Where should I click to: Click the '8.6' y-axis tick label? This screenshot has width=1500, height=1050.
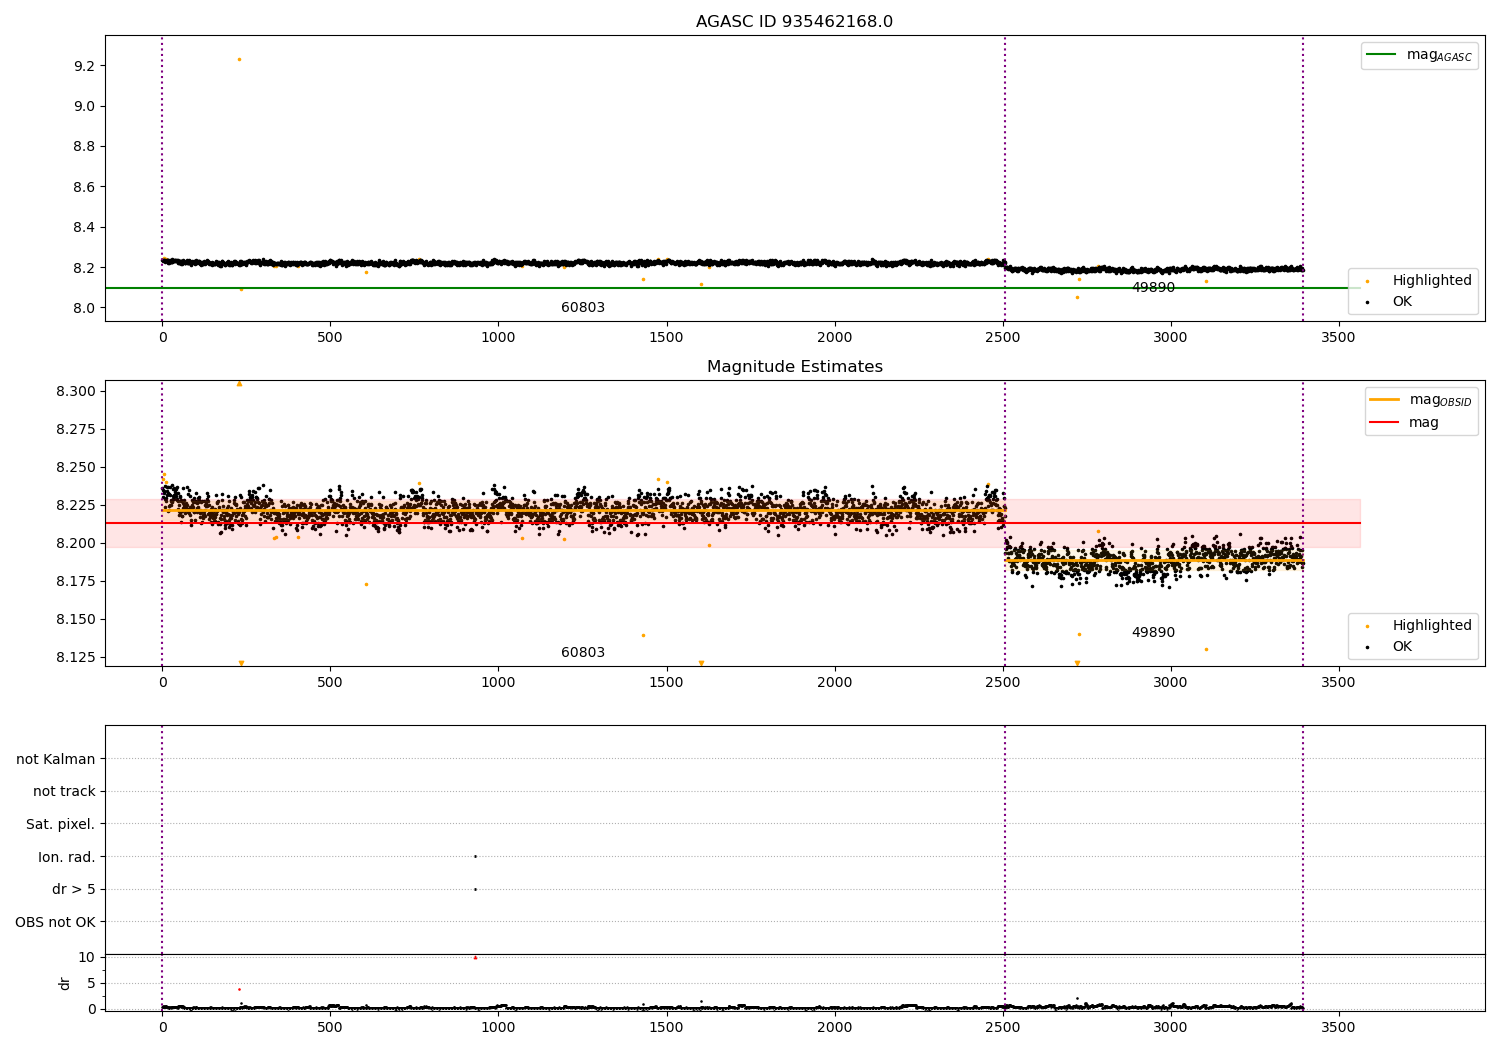point(83,187)
